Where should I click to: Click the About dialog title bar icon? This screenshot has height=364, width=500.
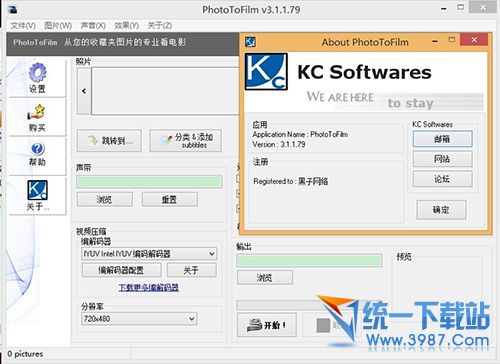click(250, 42)
